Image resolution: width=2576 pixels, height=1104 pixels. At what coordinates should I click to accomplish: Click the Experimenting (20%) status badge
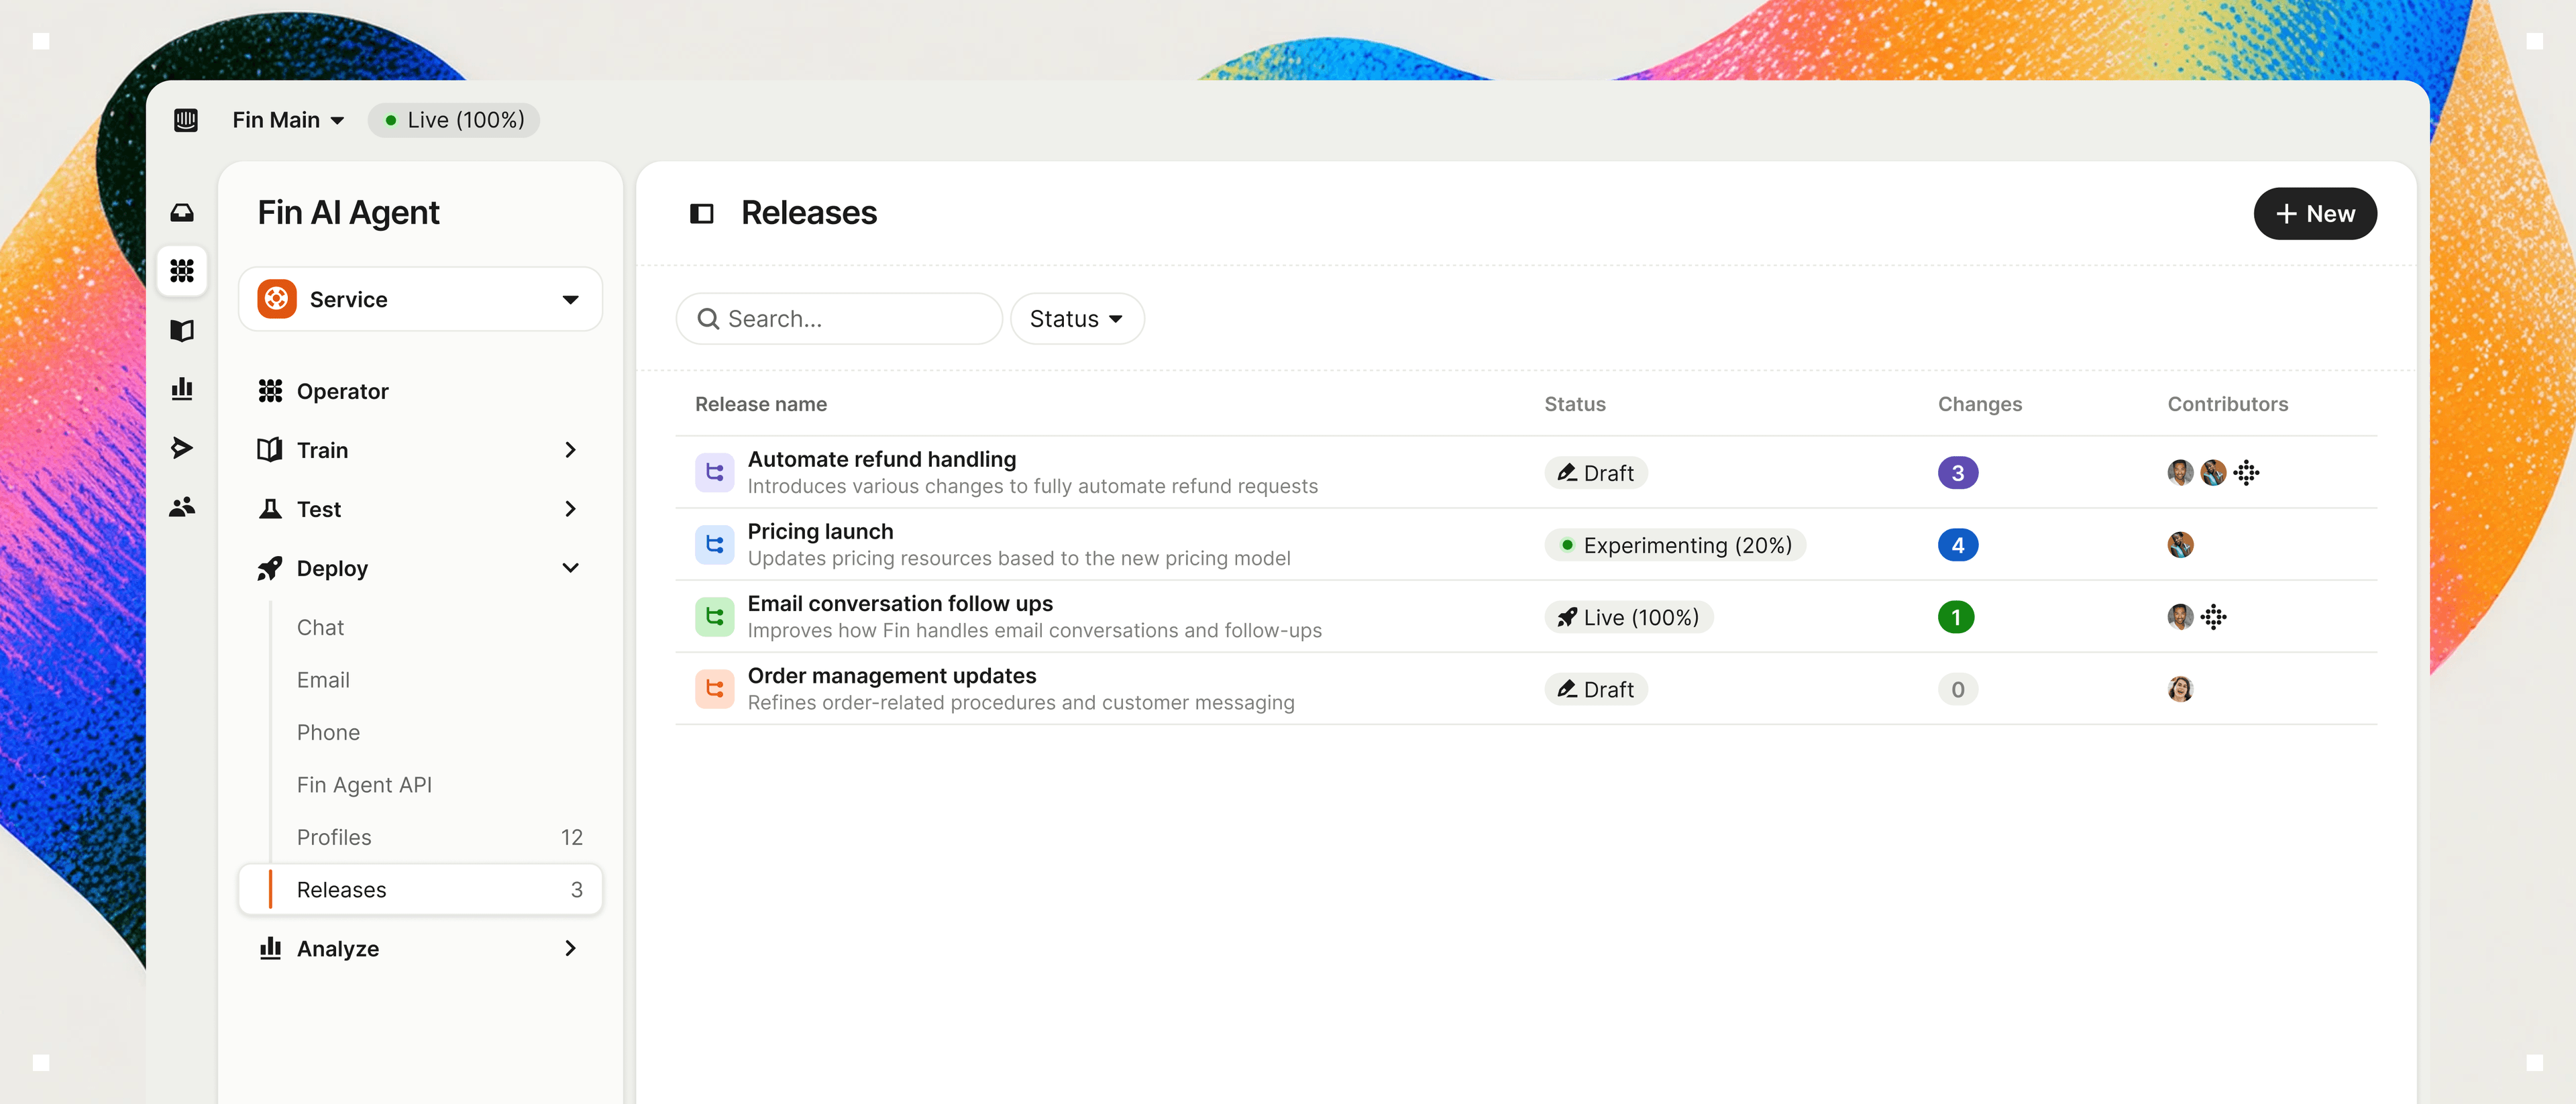coord(1675,545)
